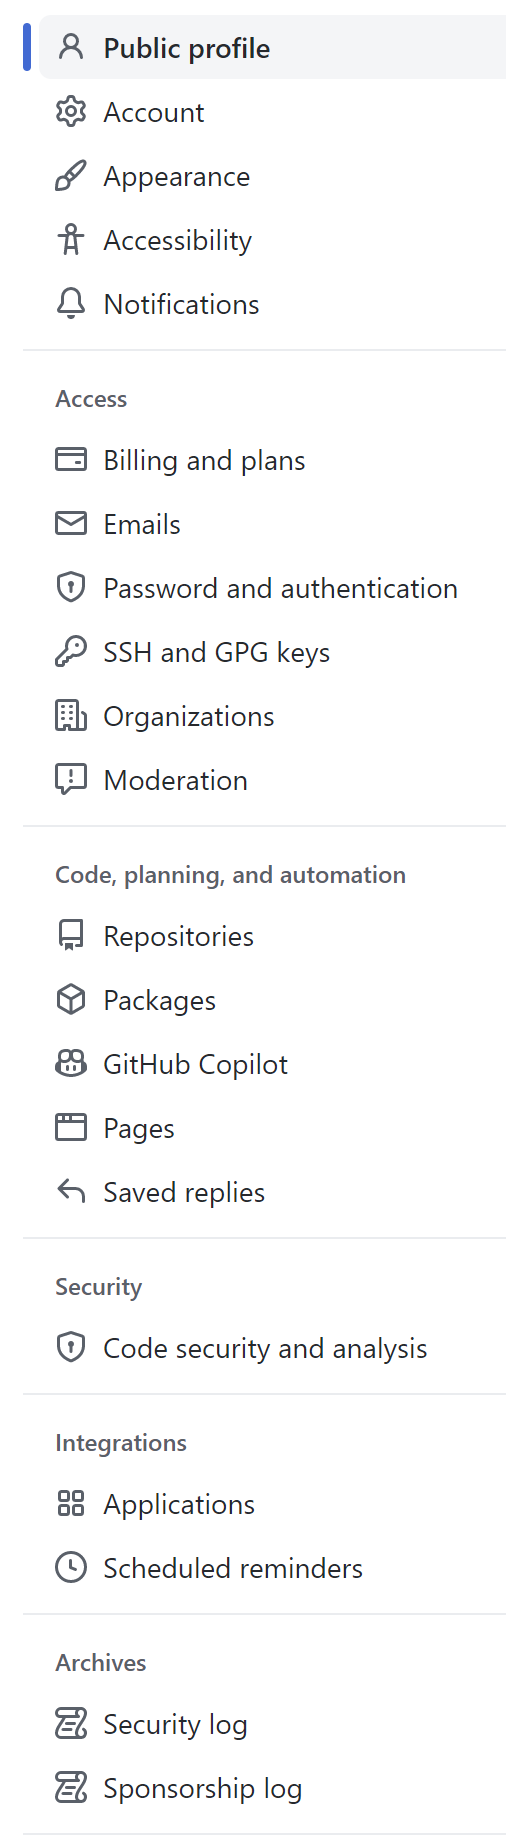This screenshot has height=1848, width=506.
Task: Click the Billing and plans credit card icon
Action: 71,460
